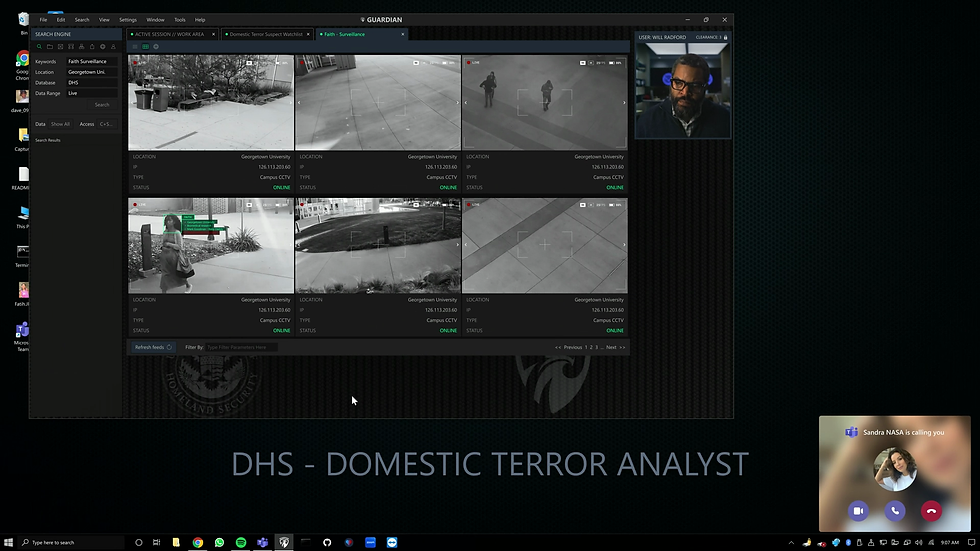Show hidden system tray icons

click(791, 542)
